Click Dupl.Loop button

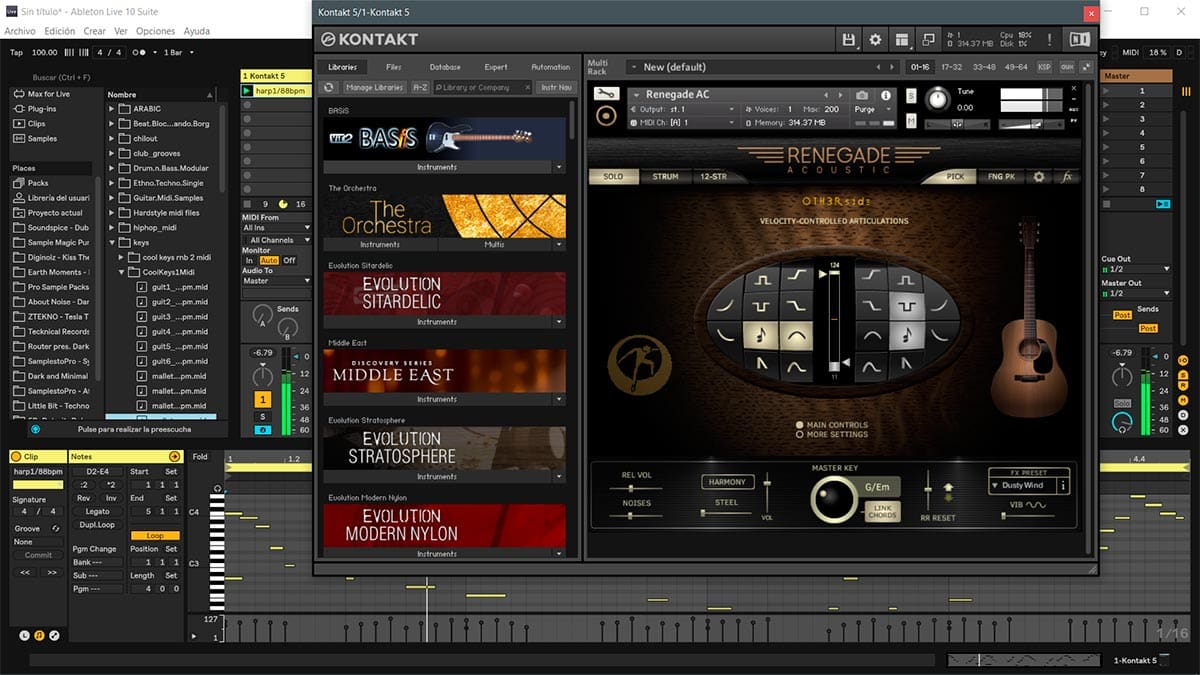click(97, 524)
